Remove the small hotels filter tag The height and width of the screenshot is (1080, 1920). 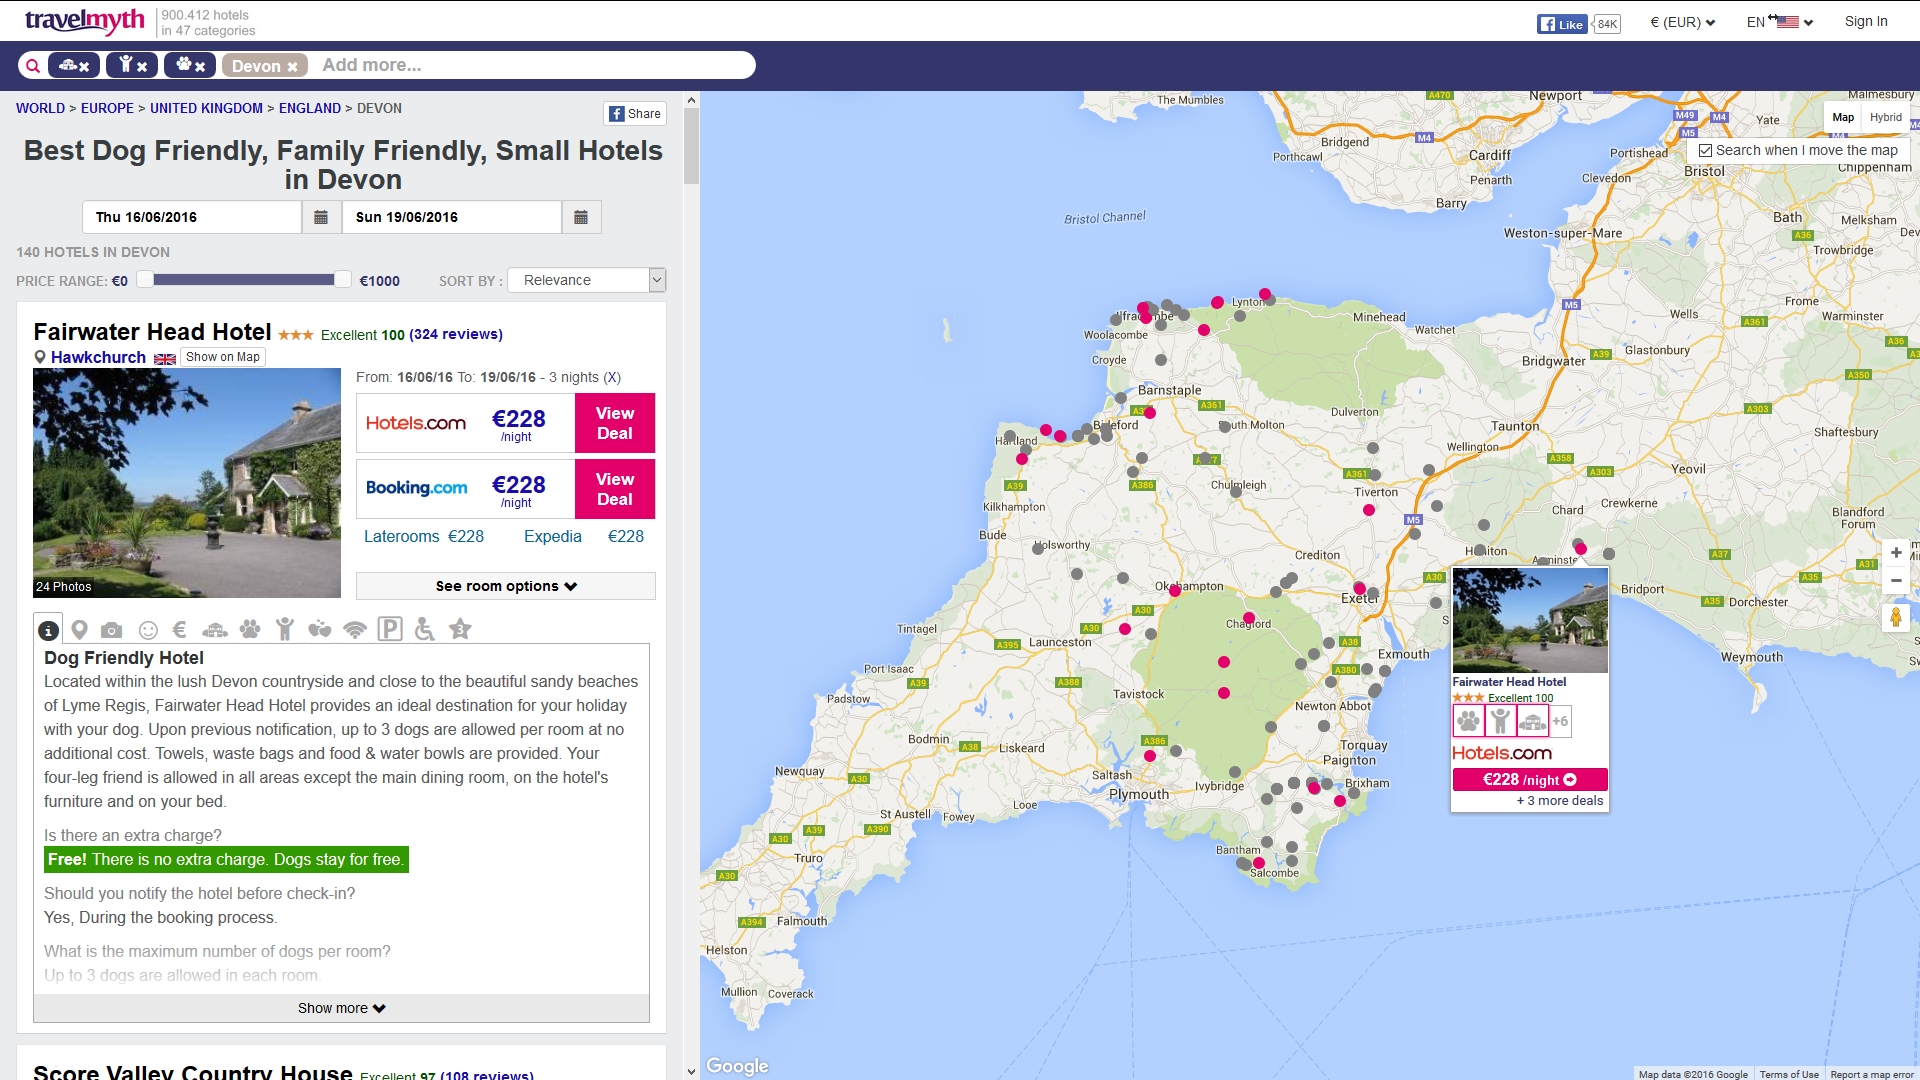[84, 67]
